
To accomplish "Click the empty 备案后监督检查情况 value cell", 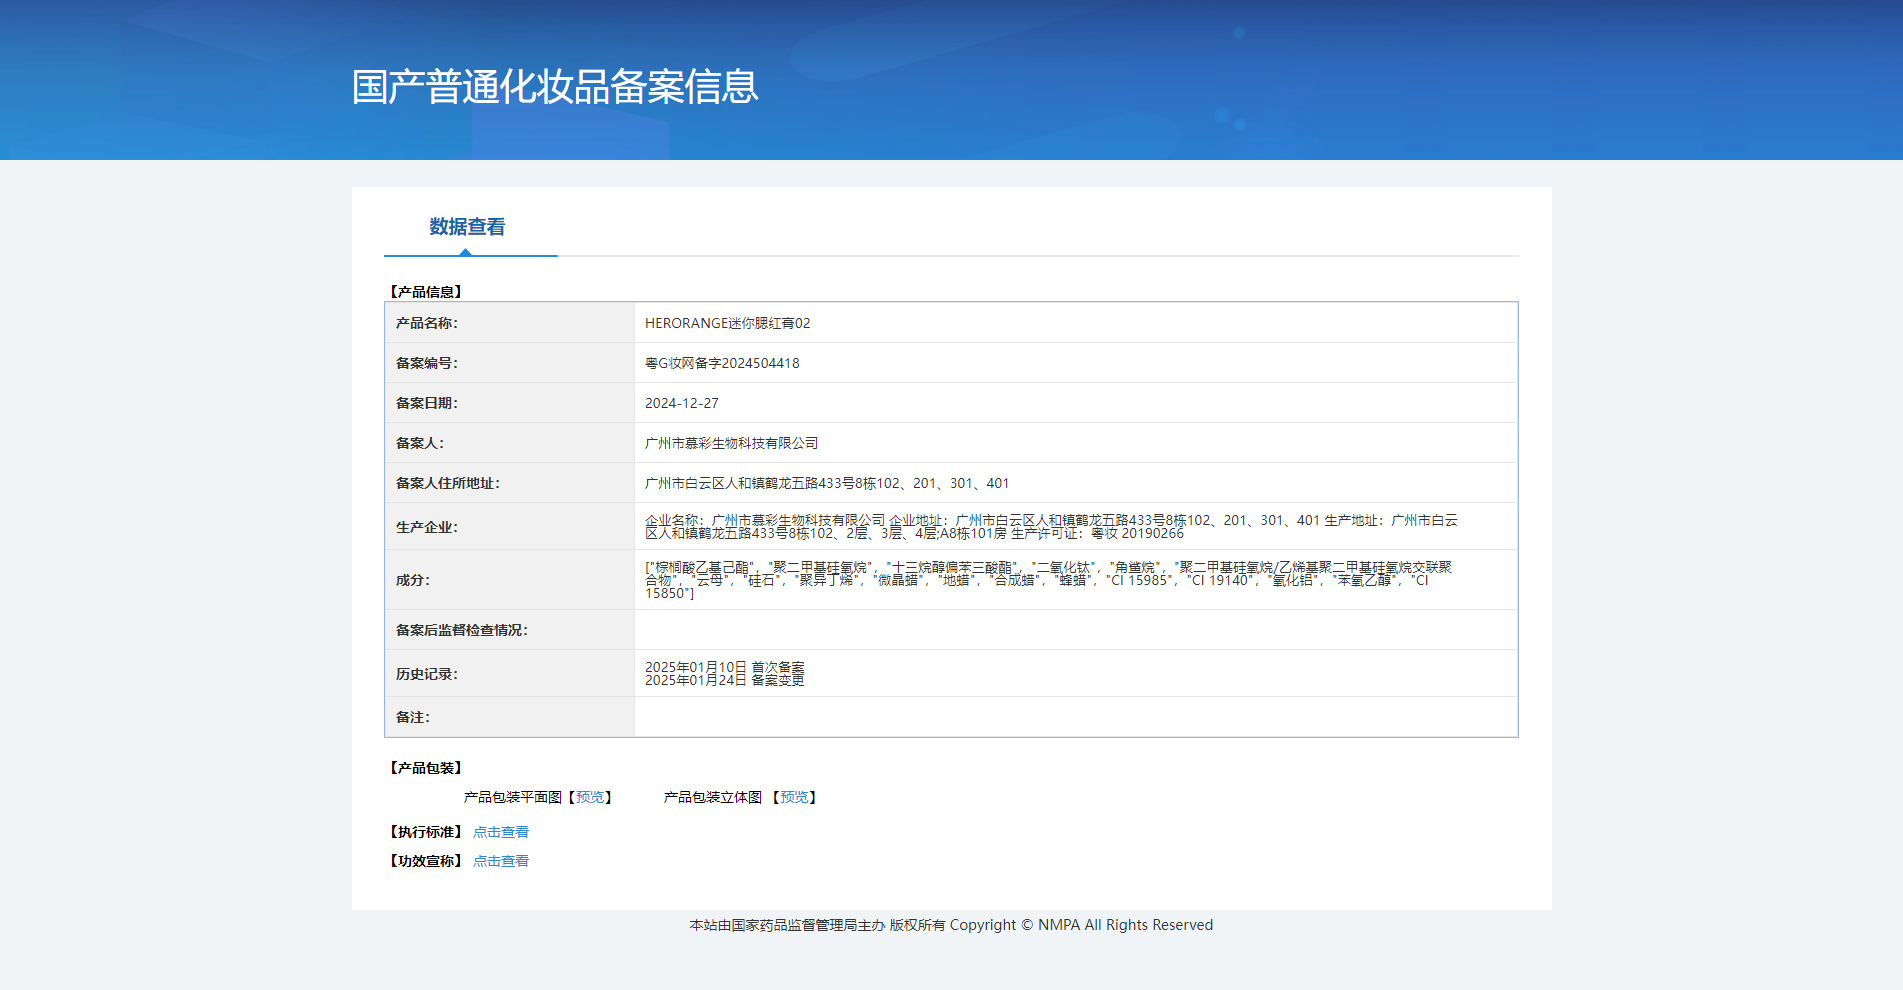I will coord(1075,630).
